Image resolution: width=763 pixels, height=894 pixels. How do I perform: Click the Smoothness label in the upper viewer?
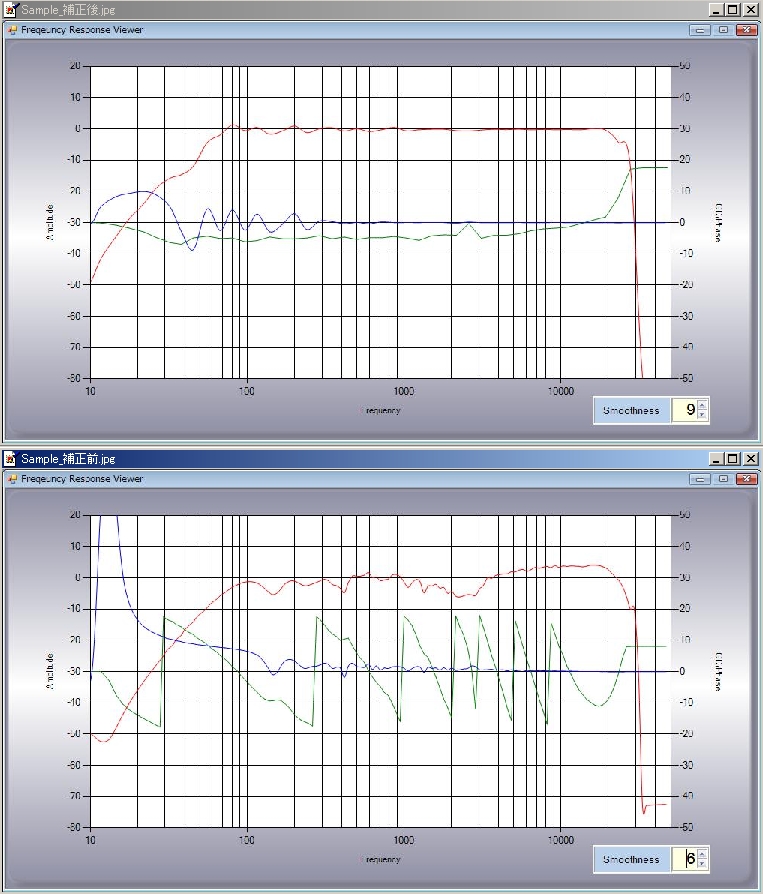pyautogui.click(x=631, y=410)
